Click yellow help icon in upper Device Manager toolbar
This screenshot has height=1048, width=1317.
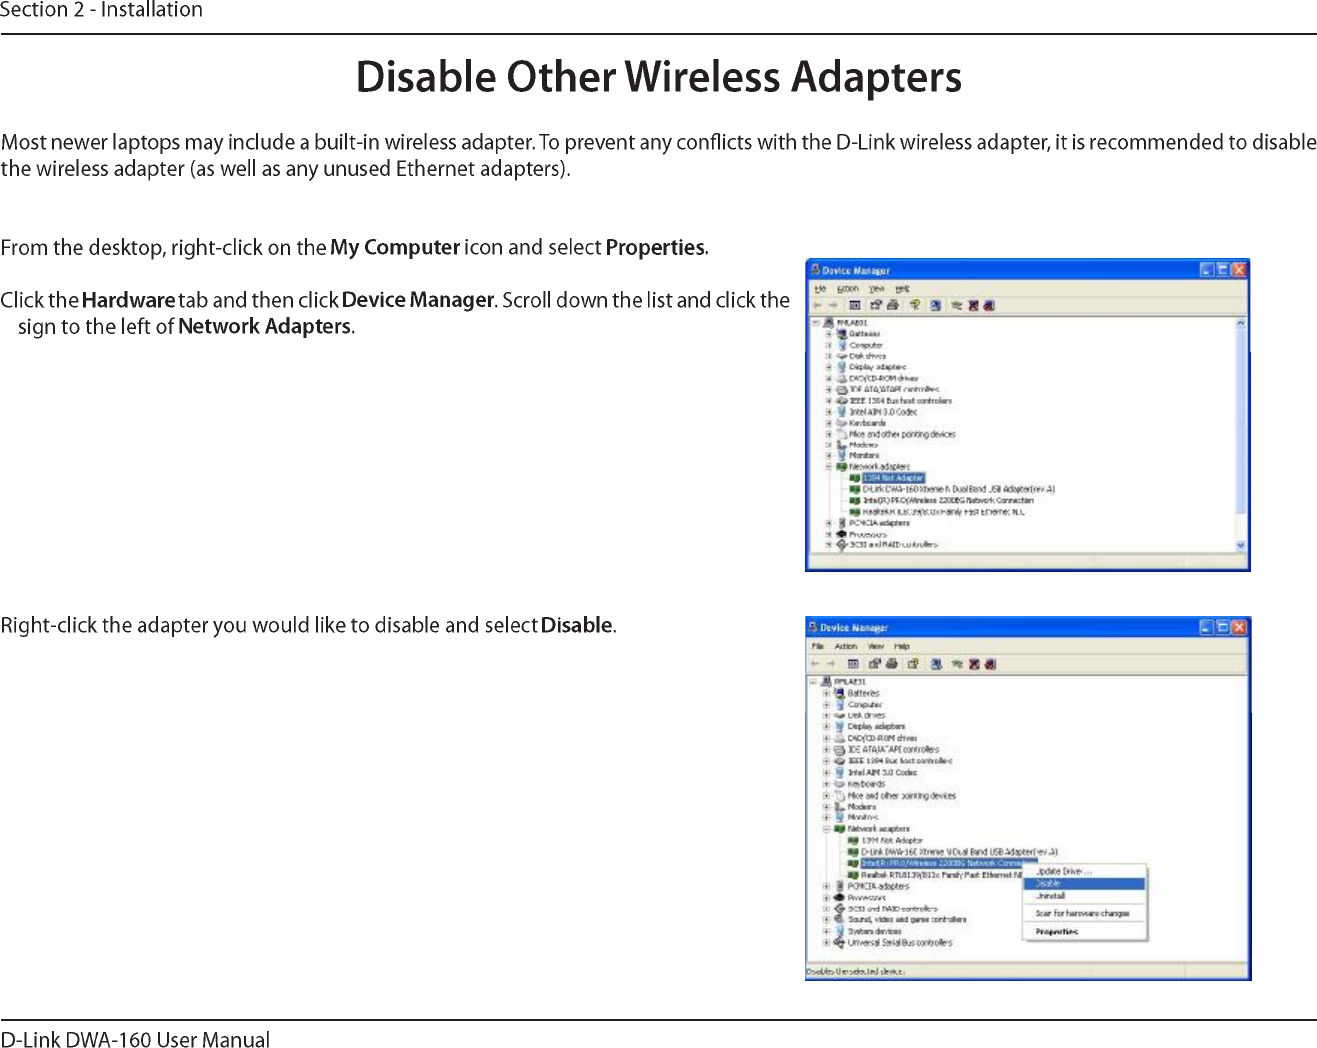coord(914,305)
